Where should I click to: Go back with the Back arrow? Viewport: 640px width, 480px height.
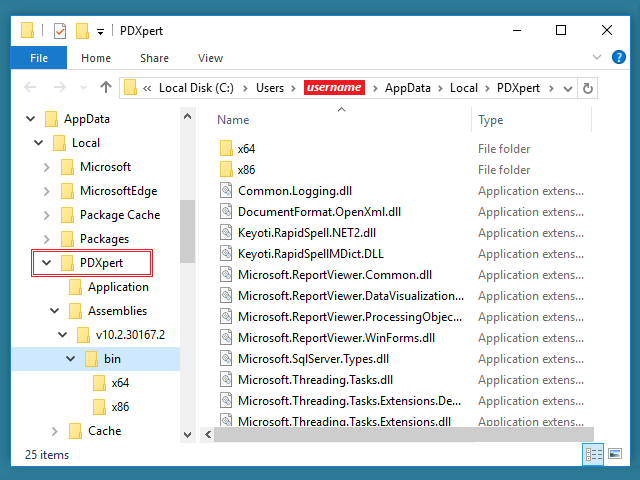(30, 87)
